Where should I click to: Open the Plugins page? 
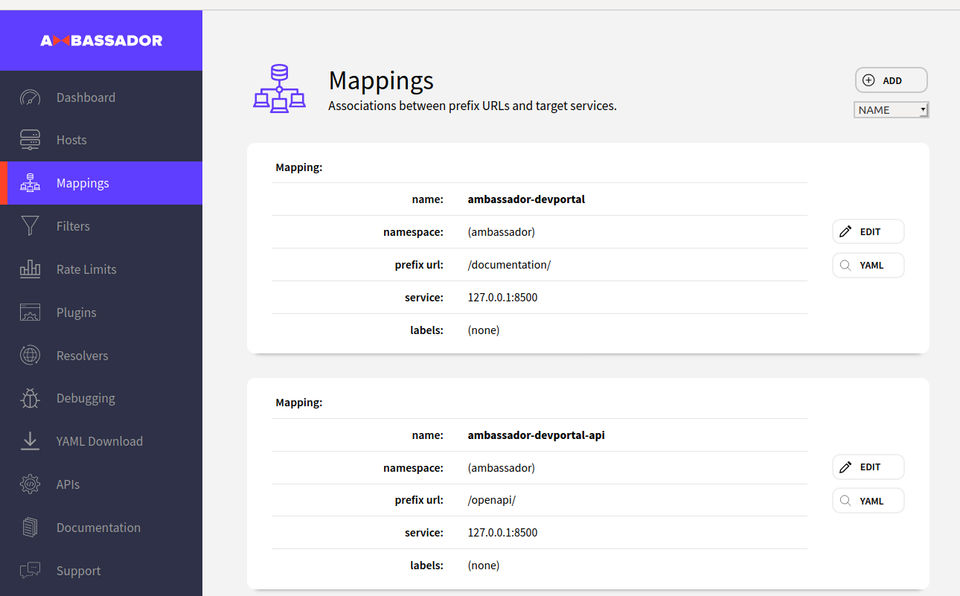pos(101,312)
